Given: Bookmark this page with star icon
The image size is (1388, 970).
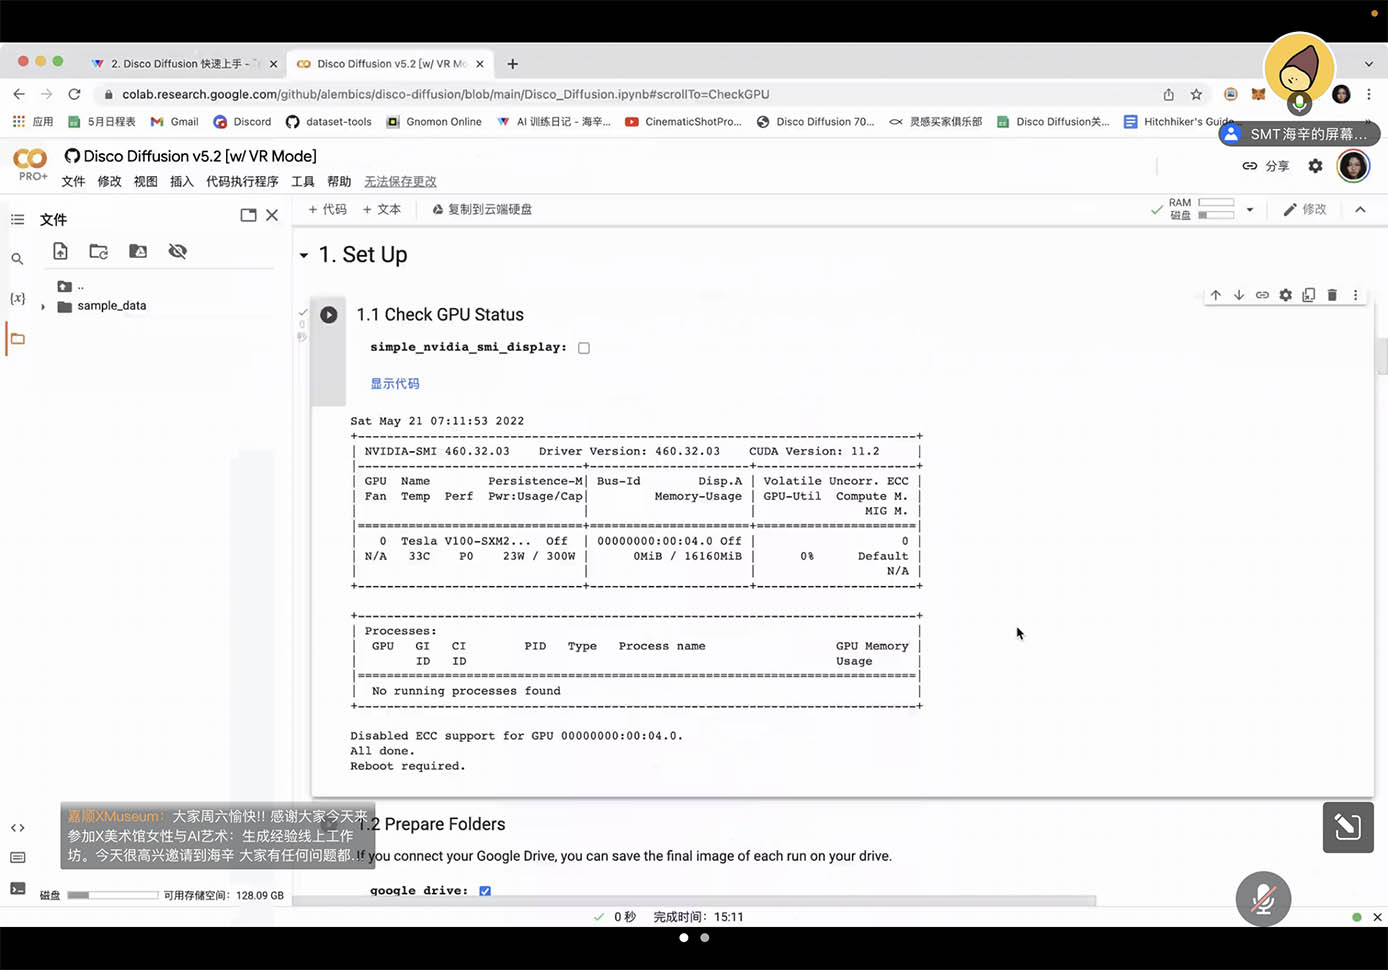Looking at the screenshot, I should point(1196,94).
